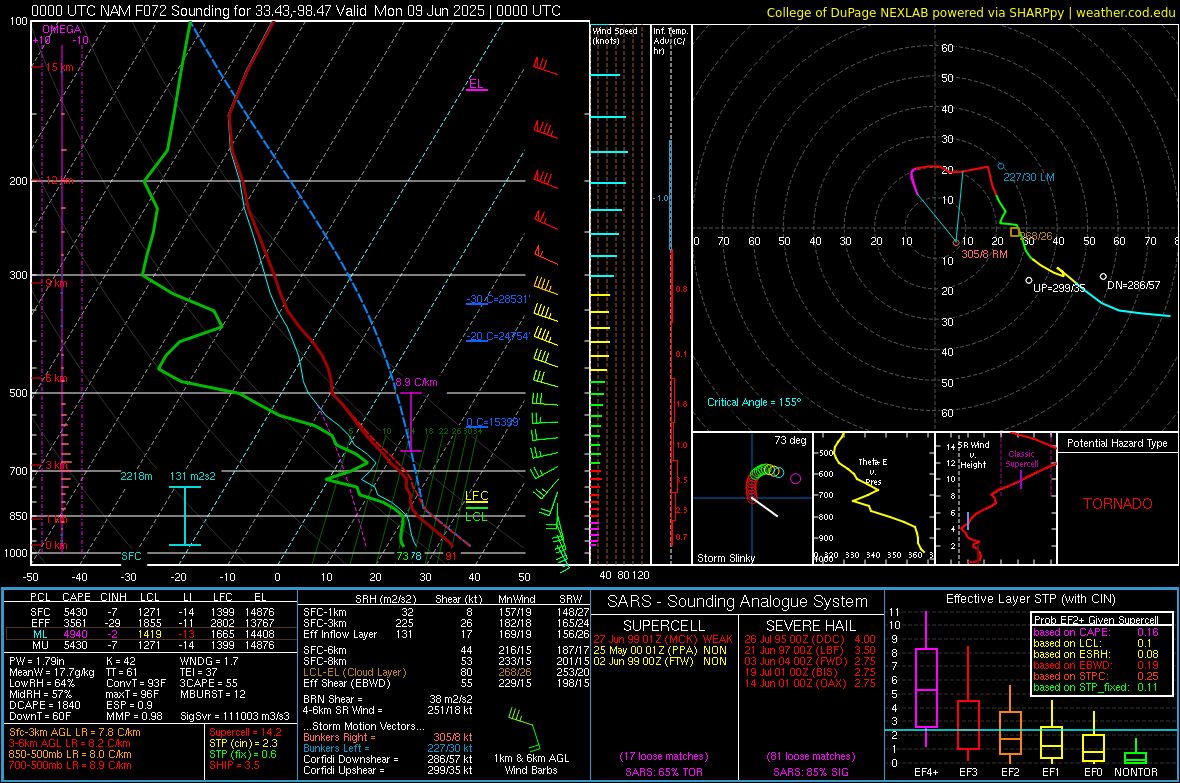Click the 'Inf. Temp. Adv.' panel header
The height and width of the screenshot is (783, 1180).
point(670,41)
